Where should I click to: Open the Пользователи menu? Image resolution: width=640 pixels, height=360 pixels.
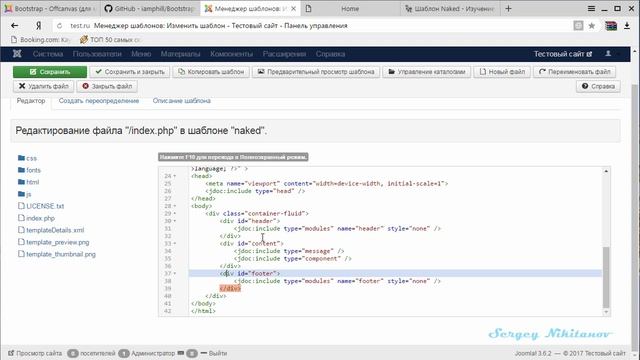click(x=97, y=54)
